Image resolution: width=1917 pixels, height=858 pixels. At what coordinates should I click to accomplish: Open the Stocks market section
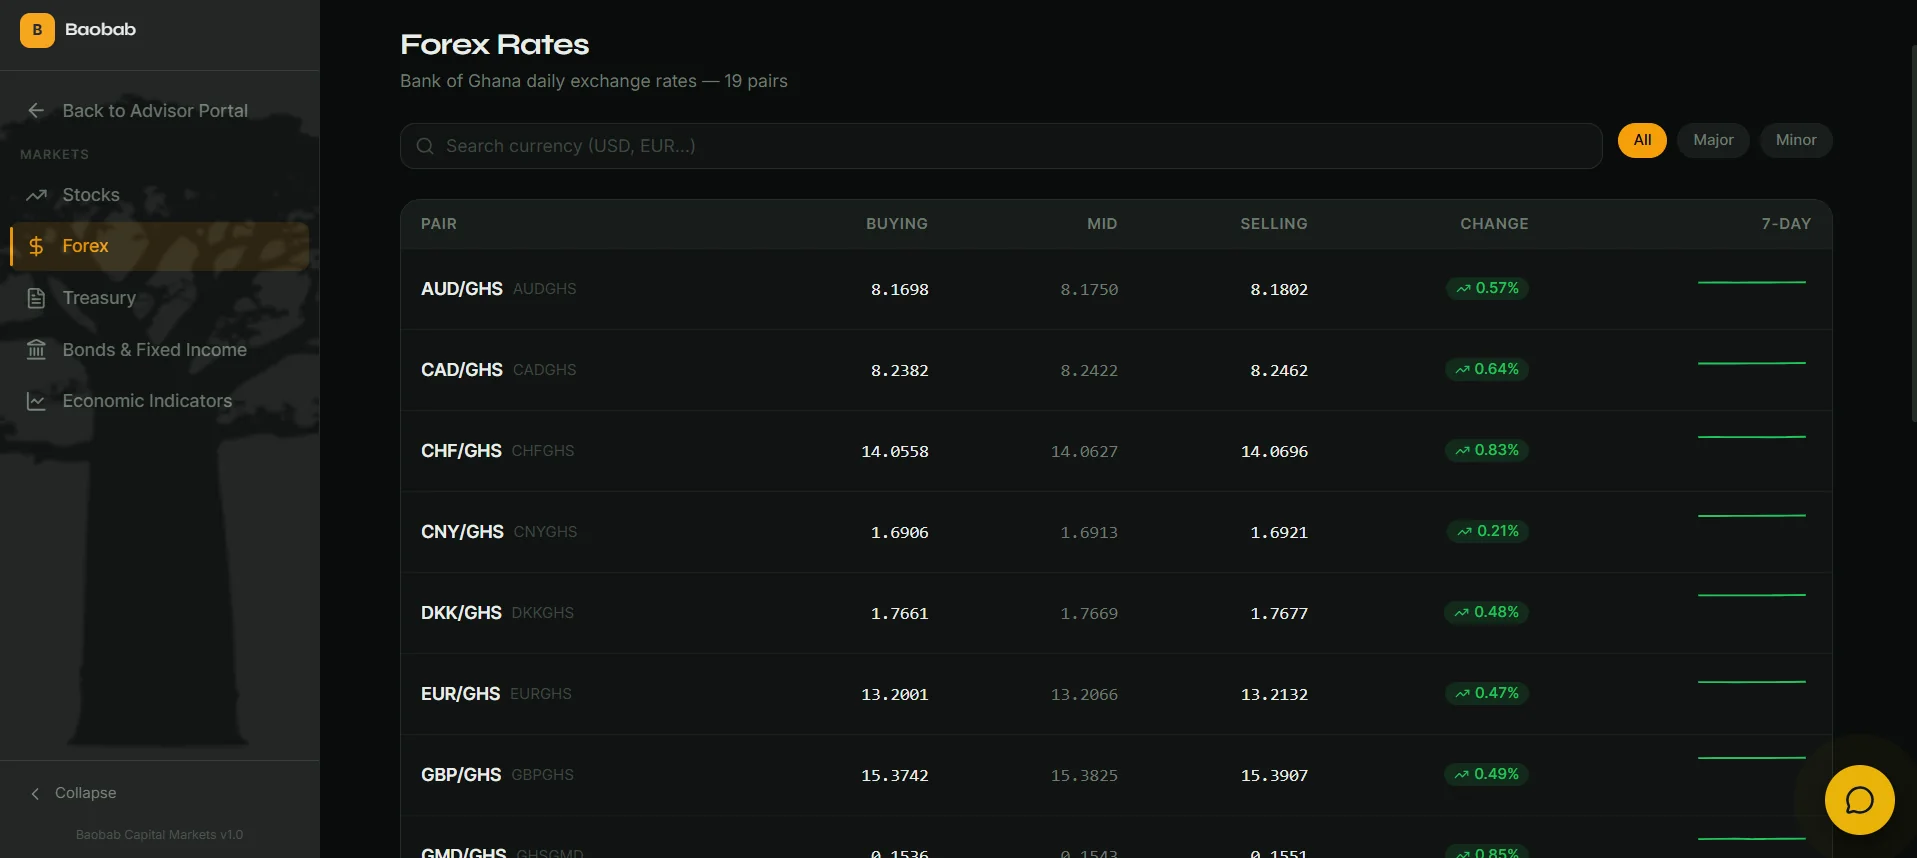click(x=160, y=195)
